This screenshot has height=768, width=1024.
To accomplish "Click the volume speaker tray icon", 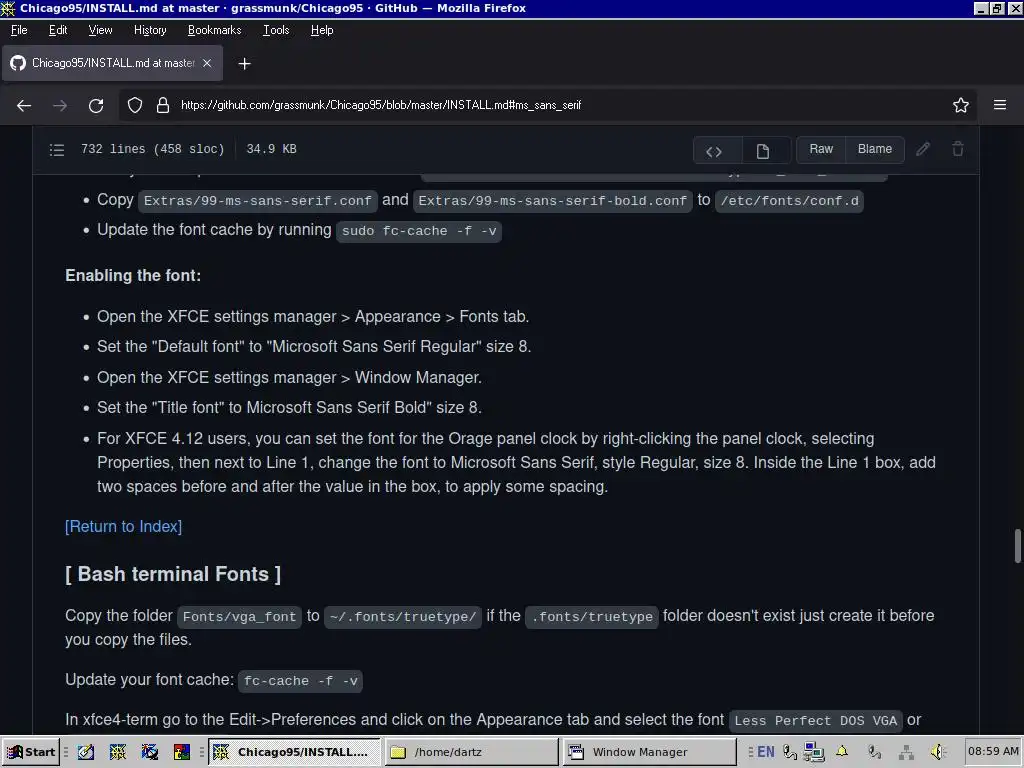I will (938, 752).
